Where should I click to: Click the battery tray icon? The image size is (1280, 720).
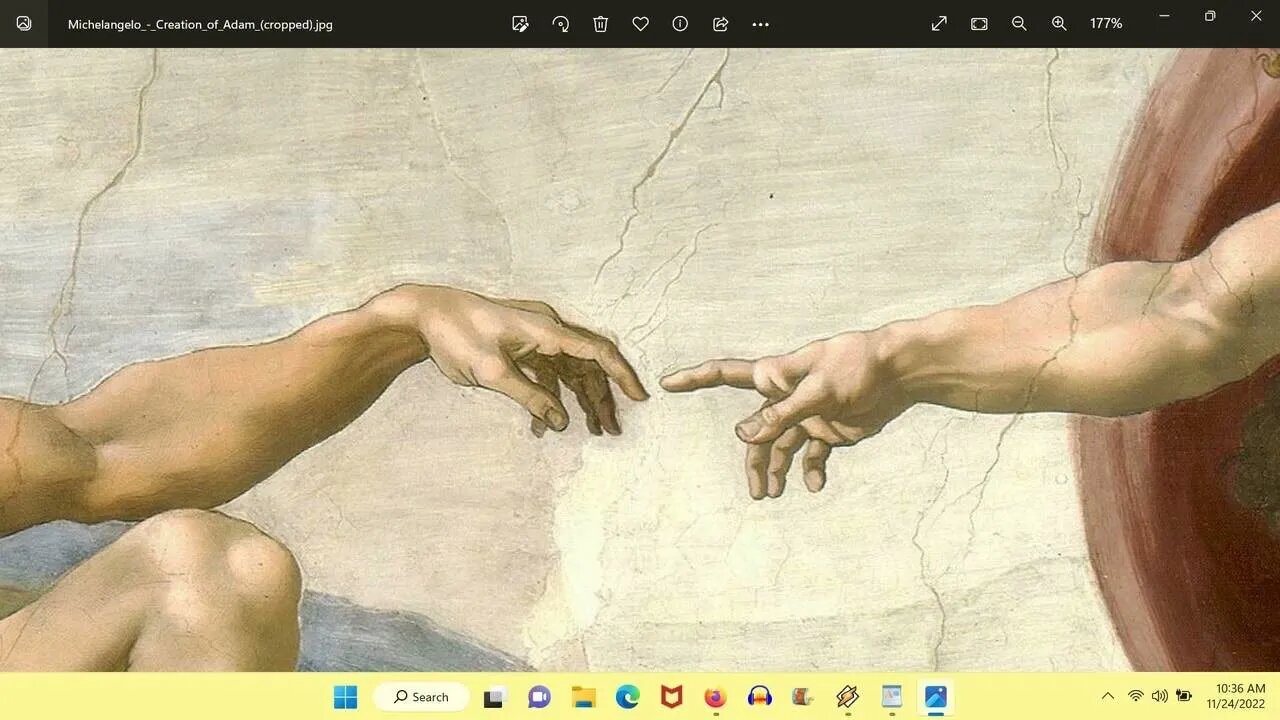(1184, 696)
